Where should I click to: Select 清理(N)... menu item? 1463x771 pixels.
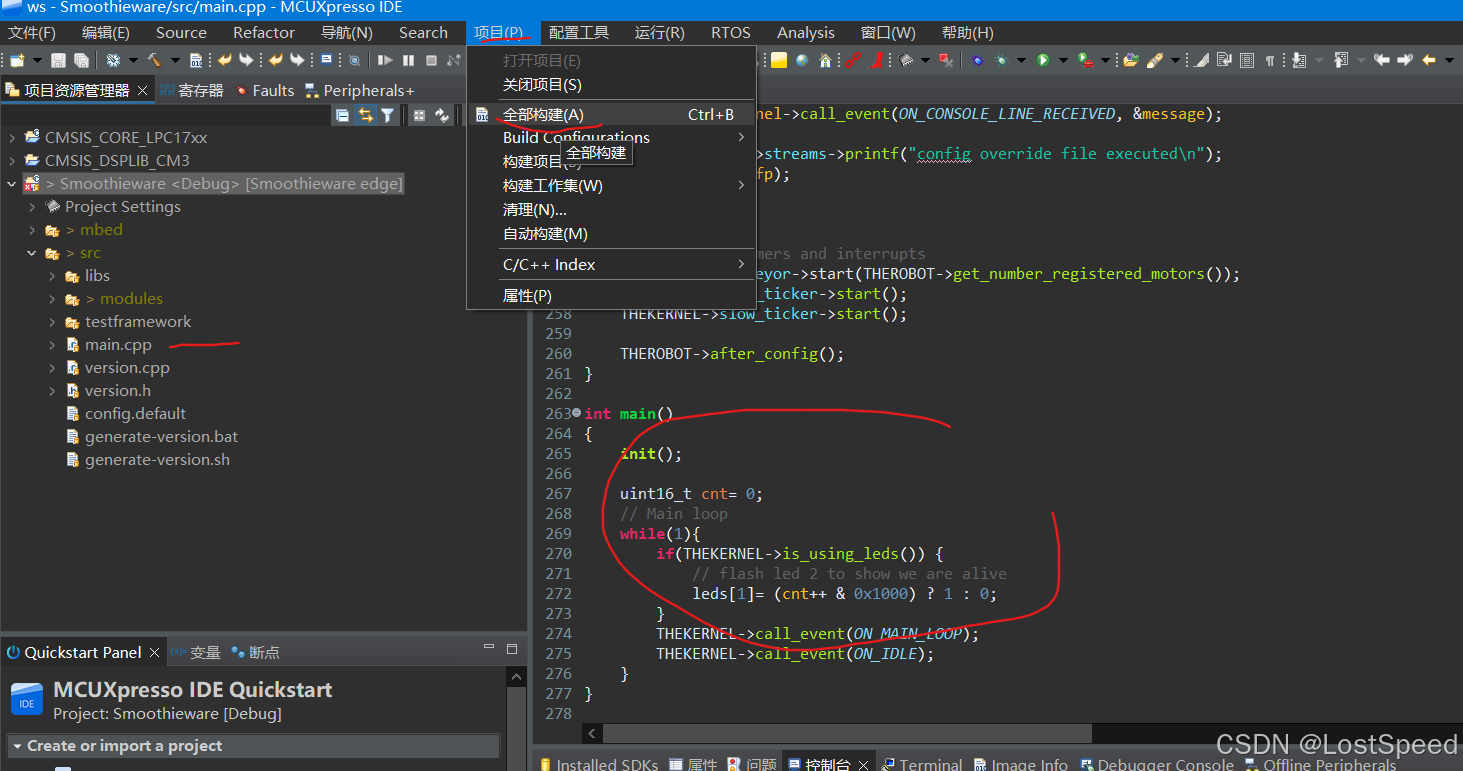[x=611, y=210]
